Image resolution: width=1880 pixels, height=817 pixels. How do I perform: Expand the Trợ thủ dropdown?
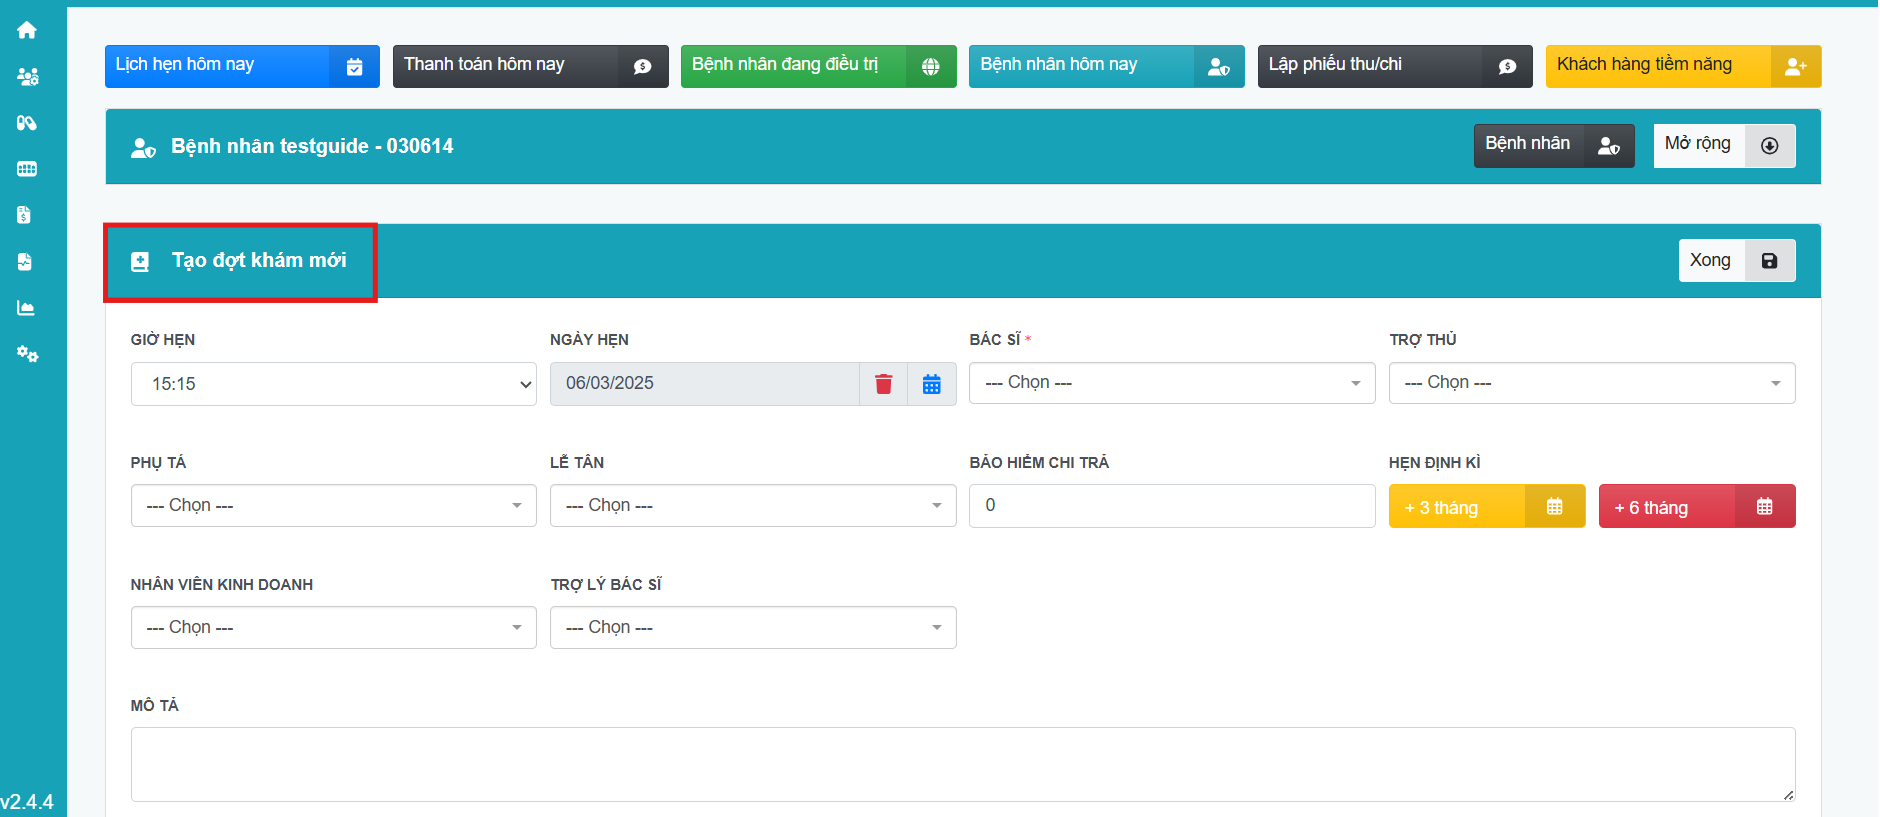point(1591,383)
